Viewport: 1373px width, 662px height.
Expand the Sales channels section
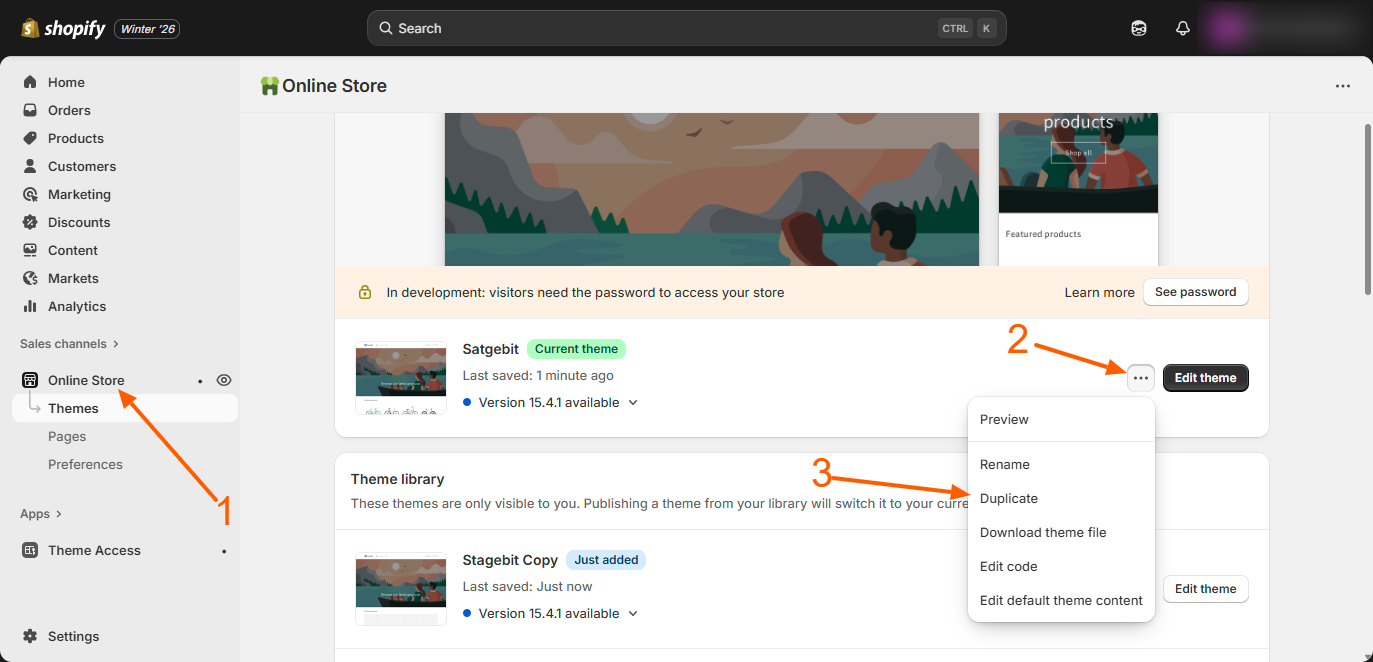pyautogui.click(x=69, y=344)
